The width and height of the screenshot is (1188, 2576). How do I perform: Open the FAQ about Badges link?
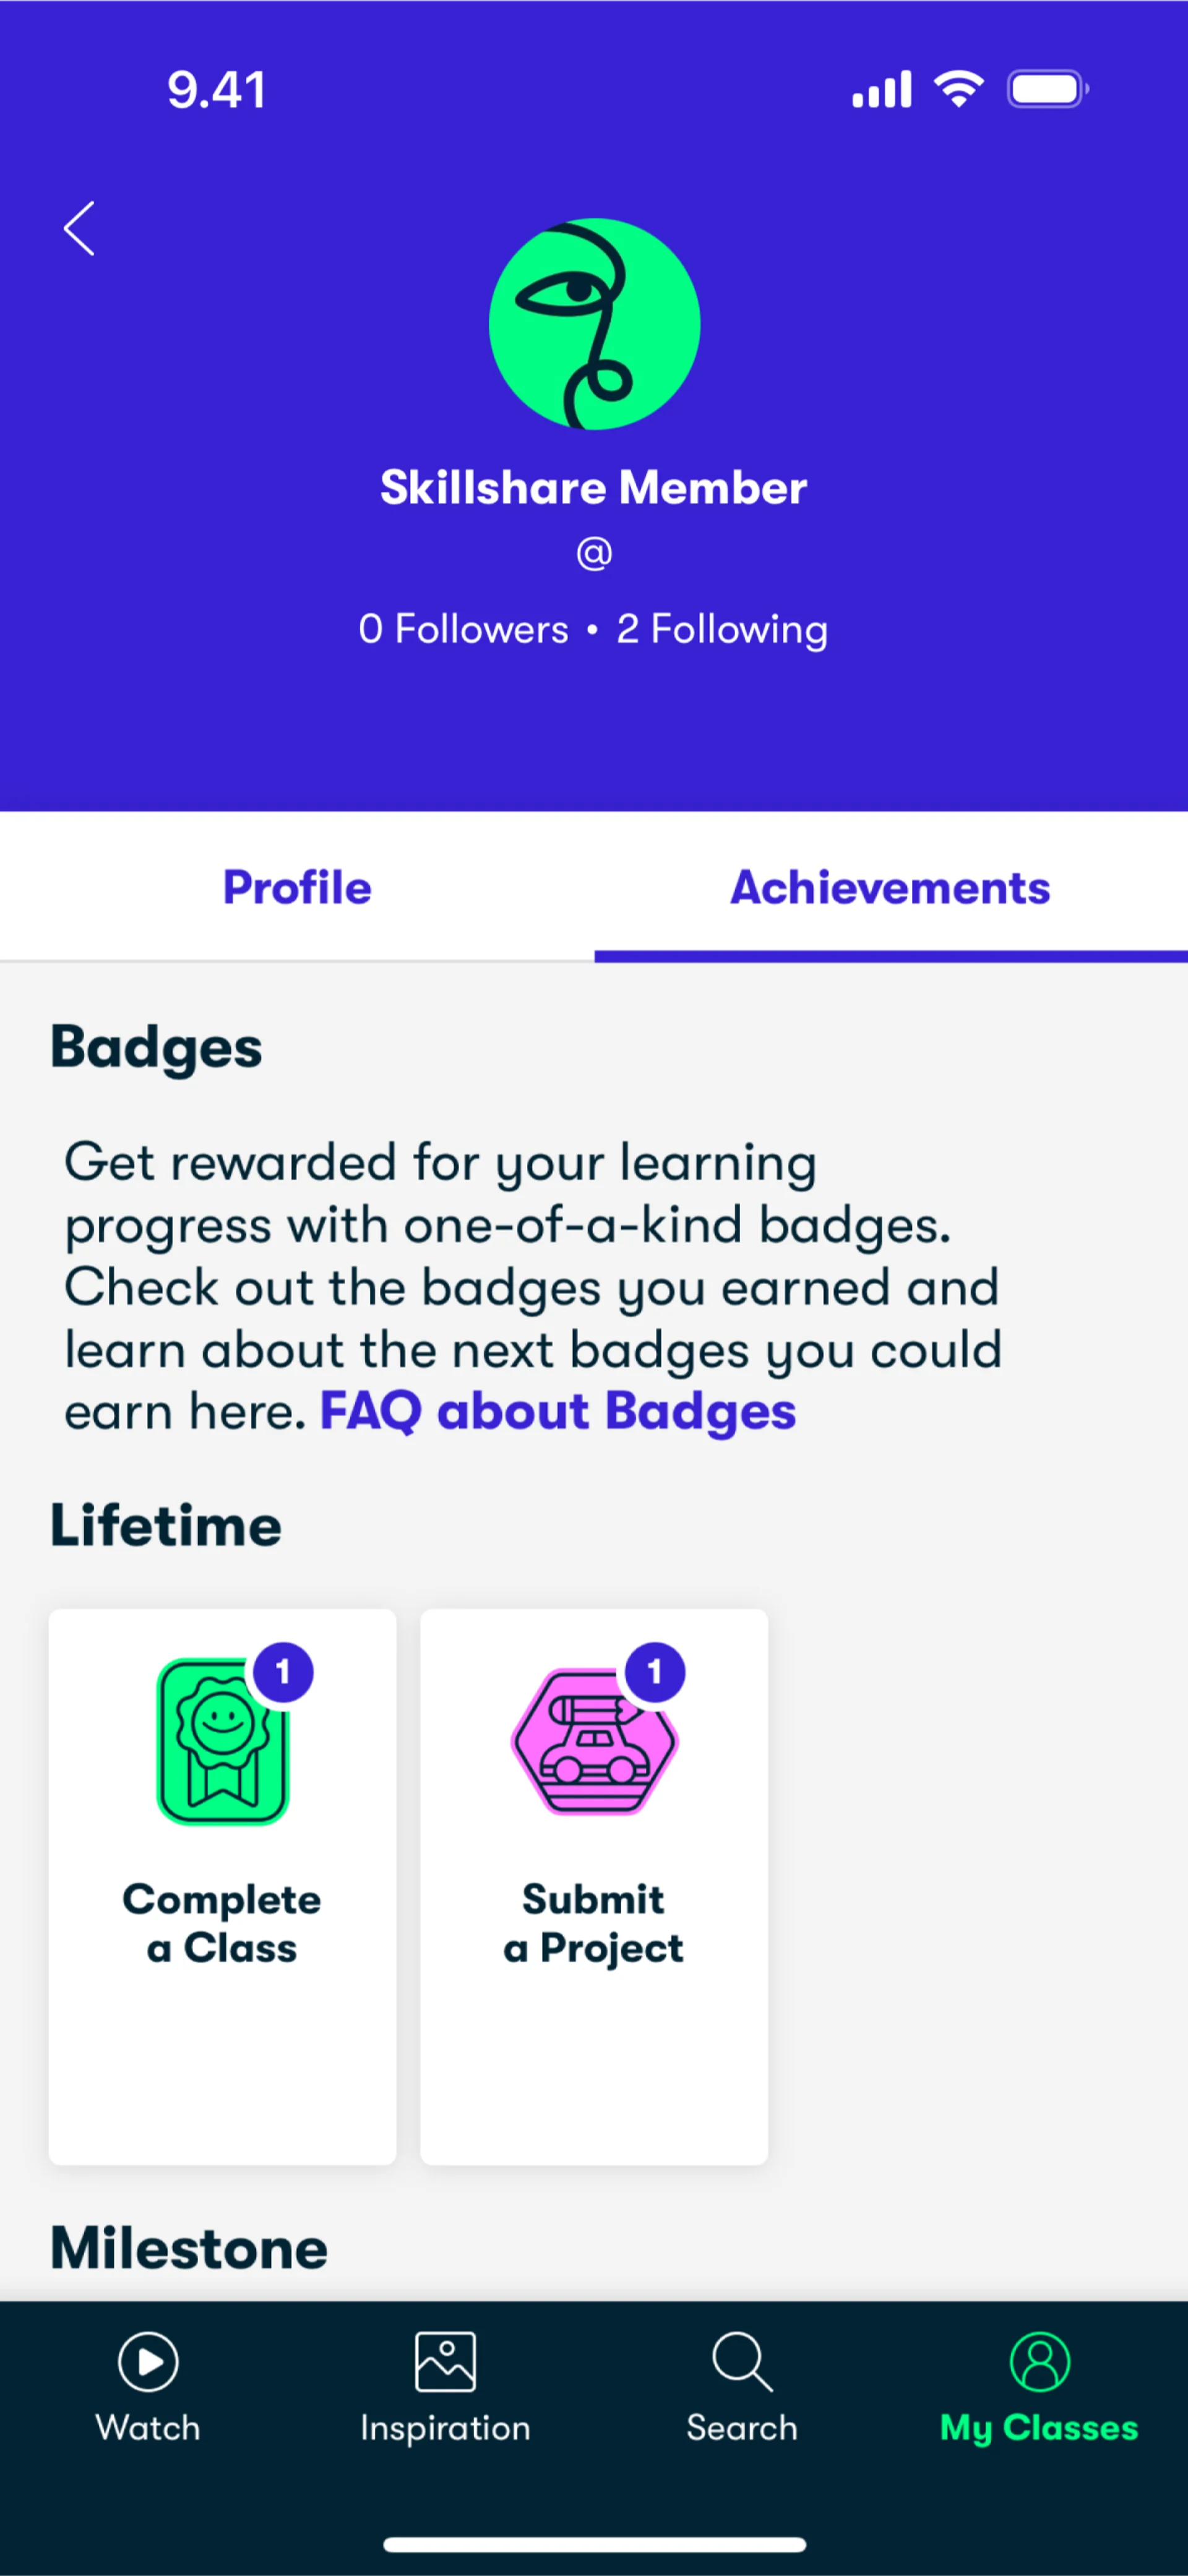(558, 1412)
